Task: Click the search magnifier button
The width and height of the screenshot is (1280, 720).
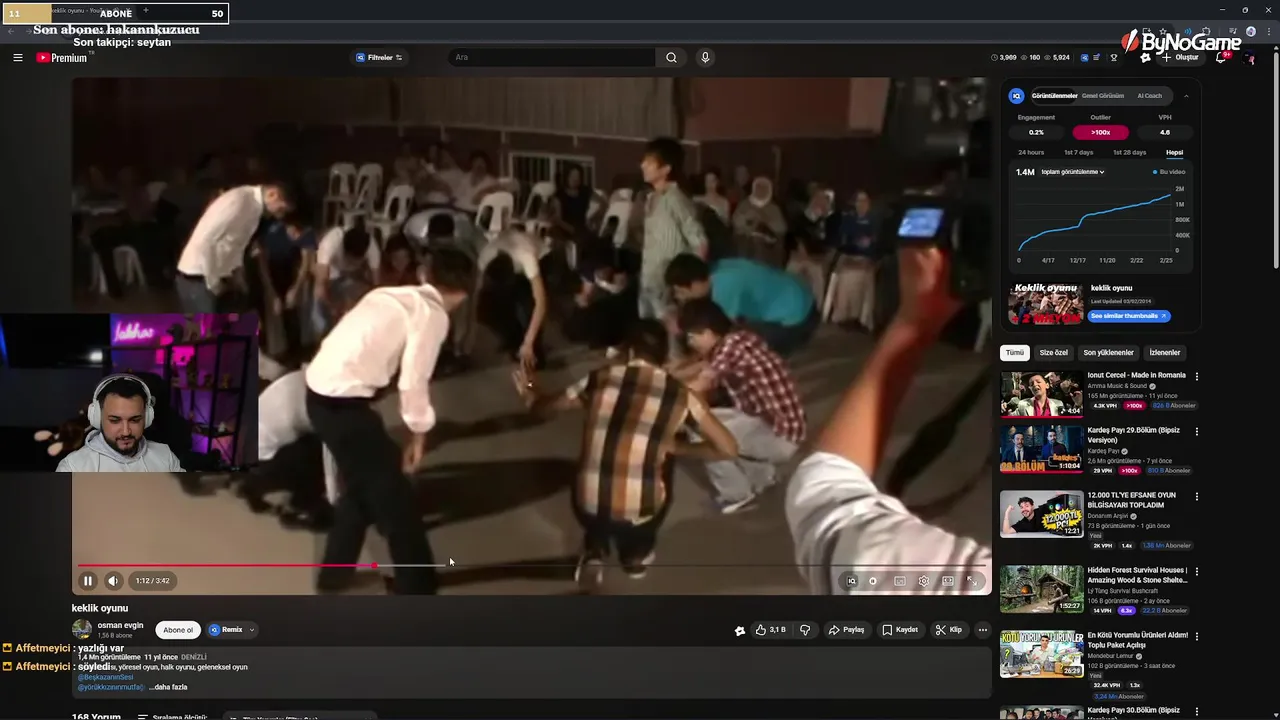Action: coord(671,57)
